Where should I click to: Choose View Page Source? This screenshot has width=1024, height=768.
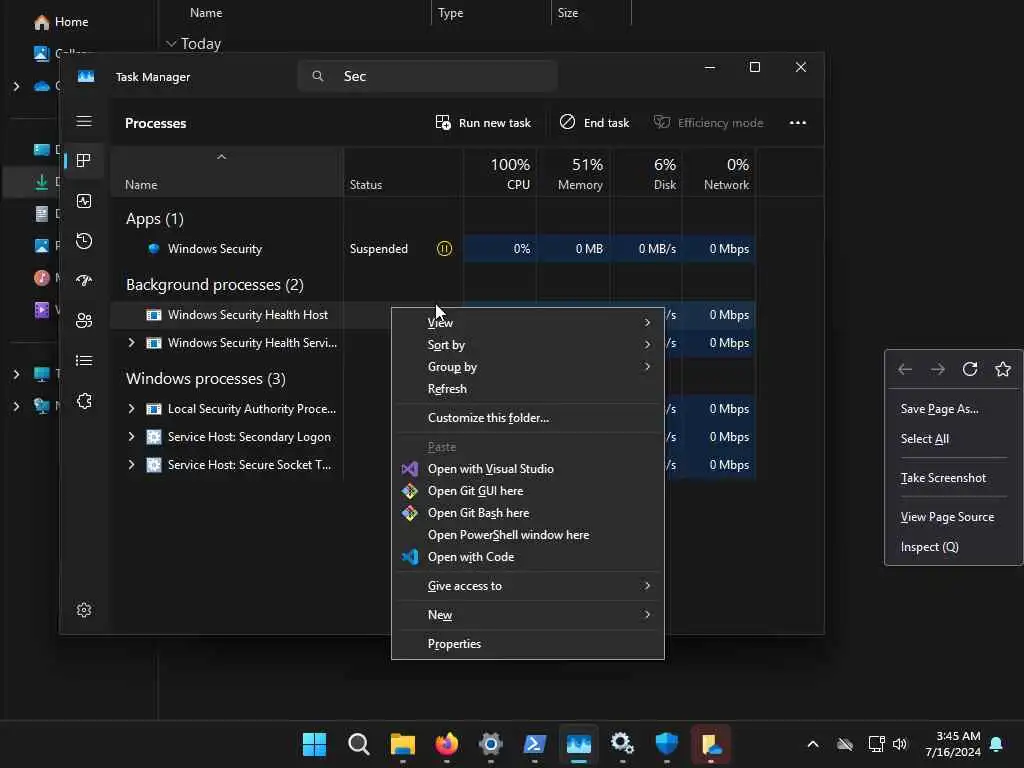click(x=953, y=517)
